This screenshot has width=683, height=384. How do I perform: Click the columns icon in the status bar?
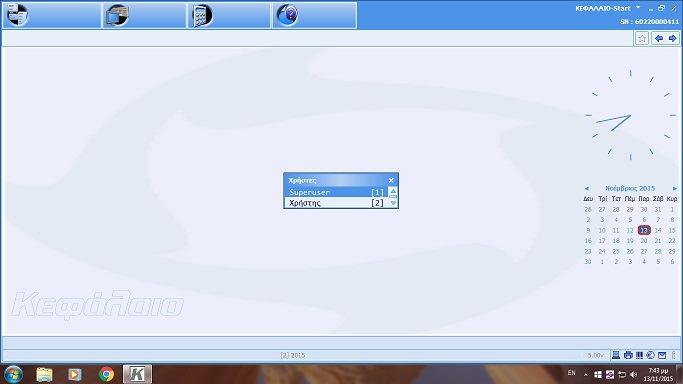pos(639,355)
